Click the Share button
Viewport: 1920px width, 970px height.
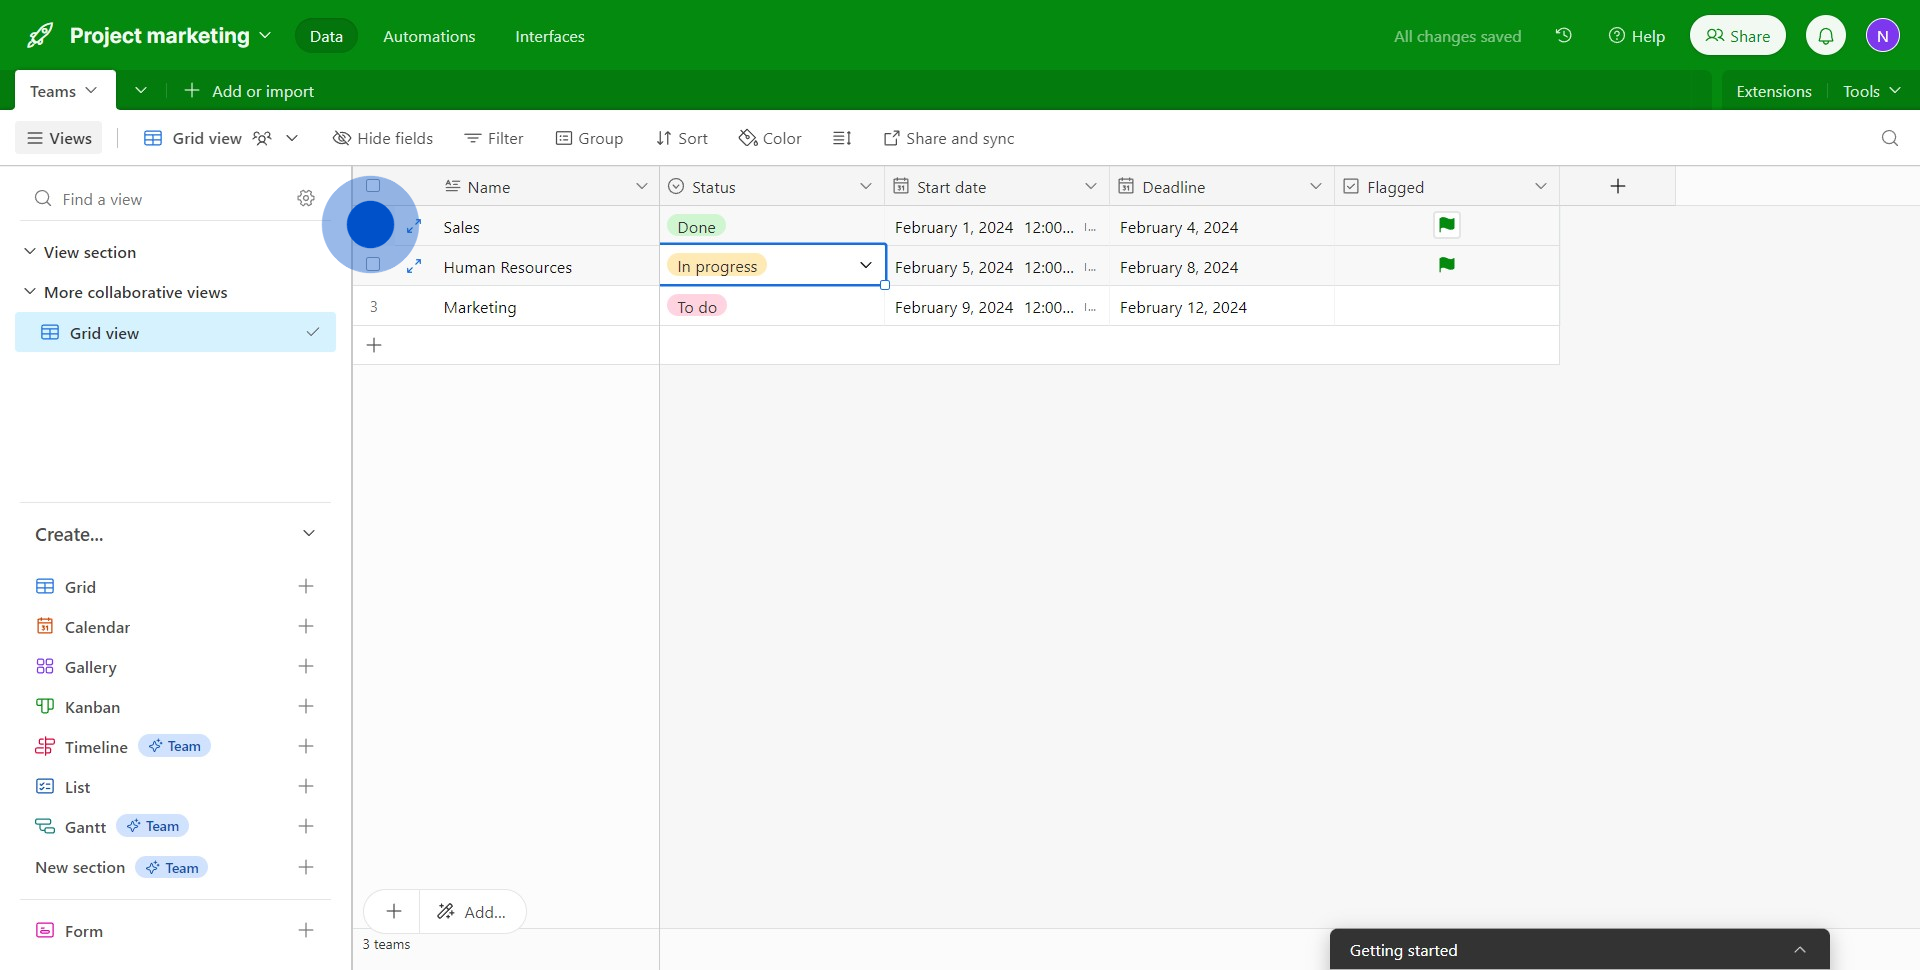pyautogui.click(x=1737, y=36)
